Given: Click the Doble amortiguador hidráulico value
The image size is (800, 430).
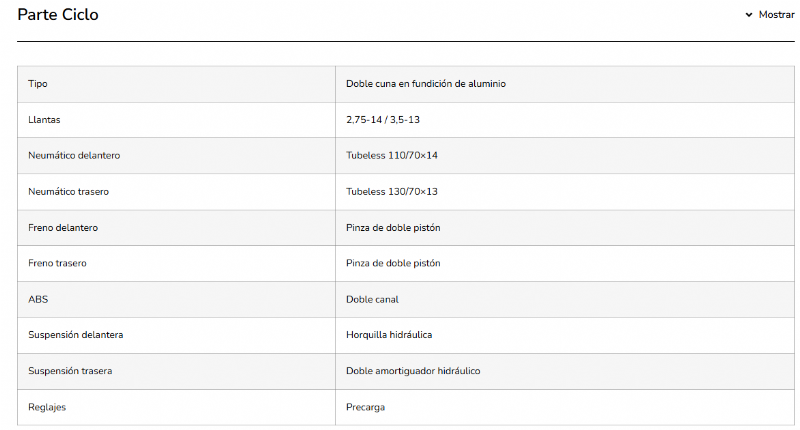Looking at the screenshot, I should tap(413, 371).
